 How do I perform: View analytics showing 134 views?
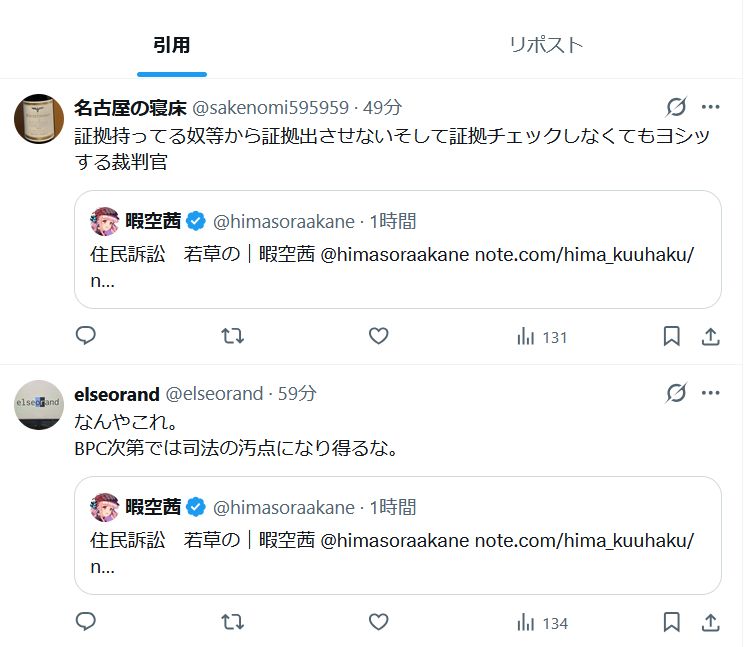coord(542,623)
